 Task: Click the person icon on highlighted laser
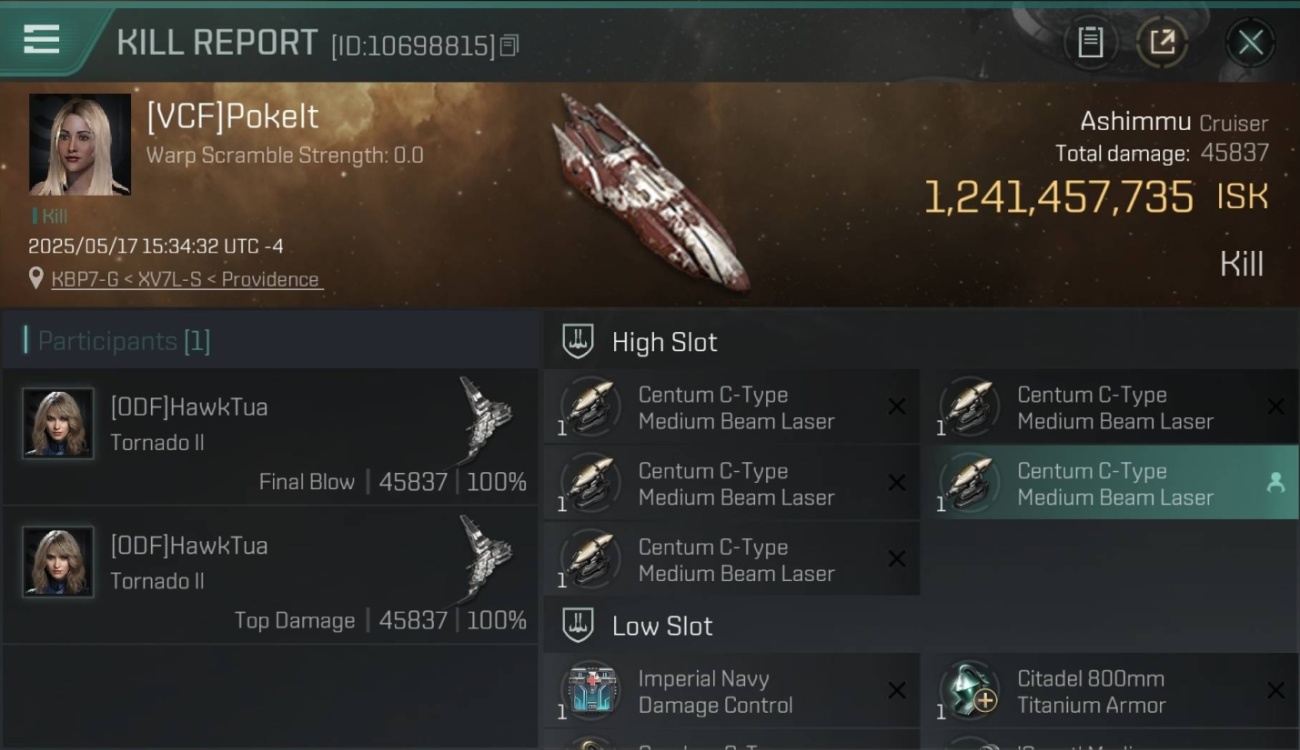pyautogui.click(x=1275, y=483)
